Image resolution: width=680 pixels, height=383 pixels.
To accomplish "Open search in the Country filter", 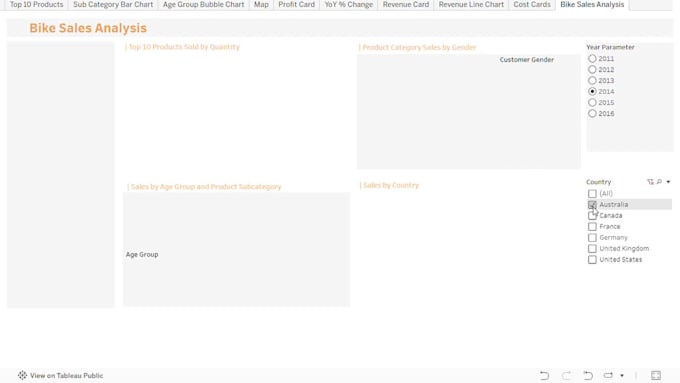I will (659, 182).
